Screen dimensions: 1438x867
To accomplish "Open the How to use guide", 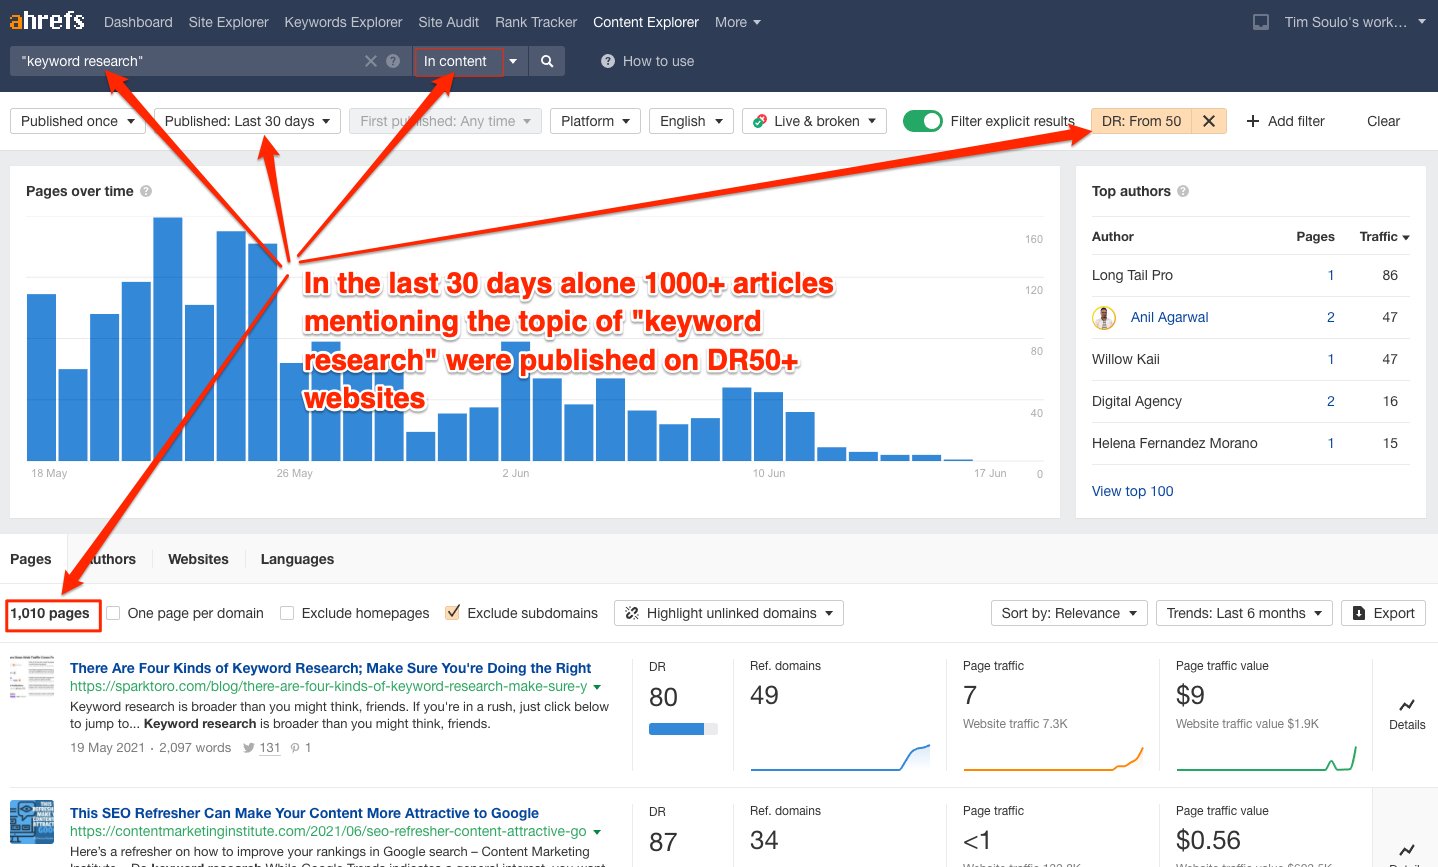I will click(x=647, y=61).
